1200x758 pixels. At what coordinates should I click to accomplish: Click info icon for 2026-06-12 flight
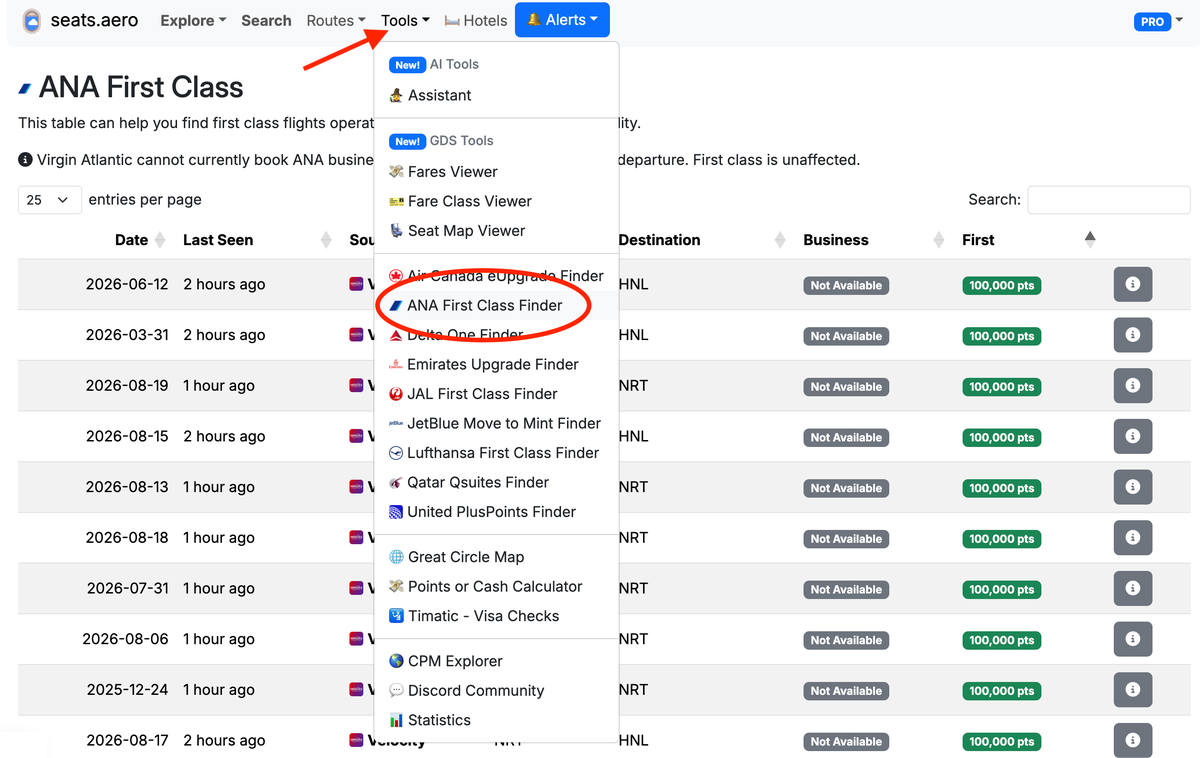click(x=1132, y=285)
